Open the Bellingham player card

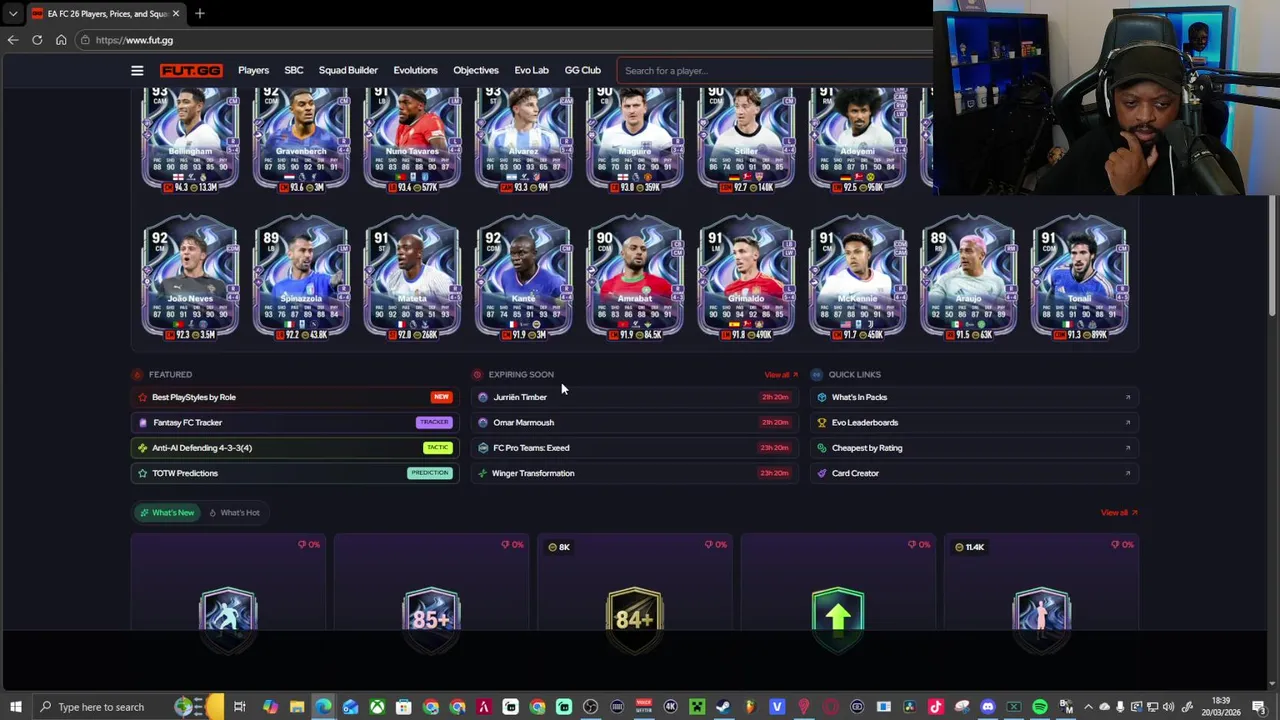point(190,140)
